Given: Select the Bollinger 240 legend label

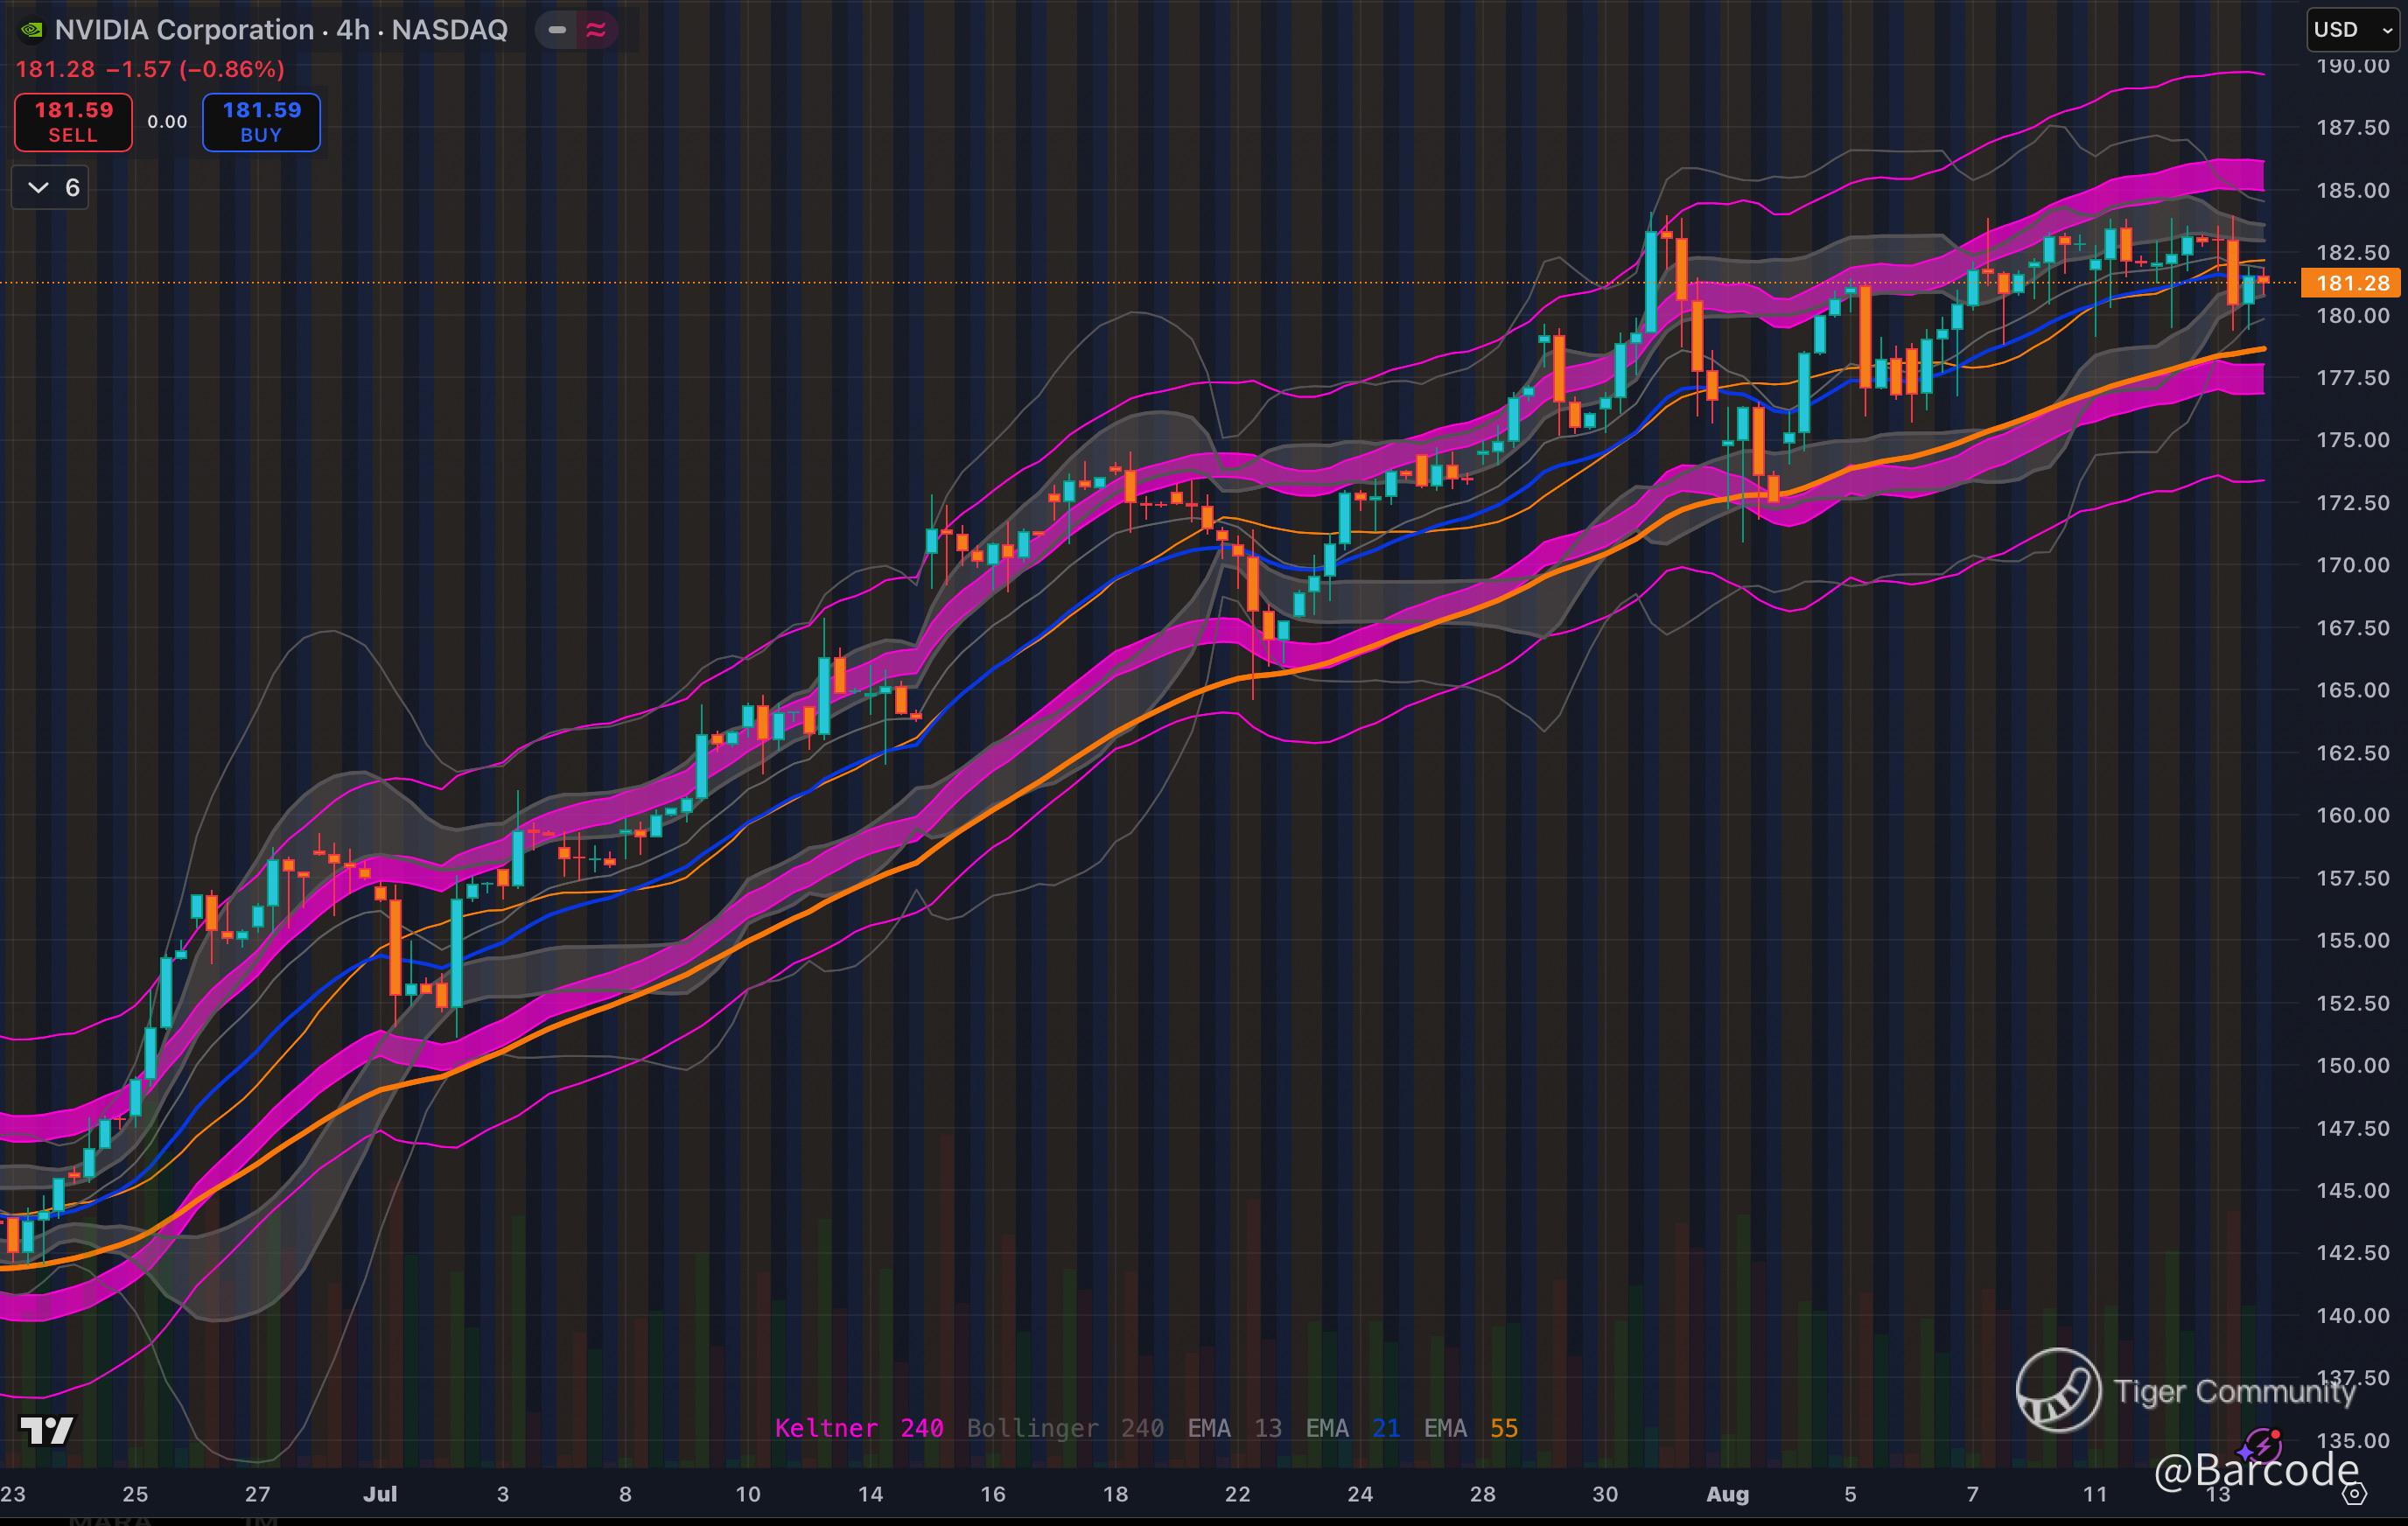Looking at the screenshot, I should 1064,1428.
